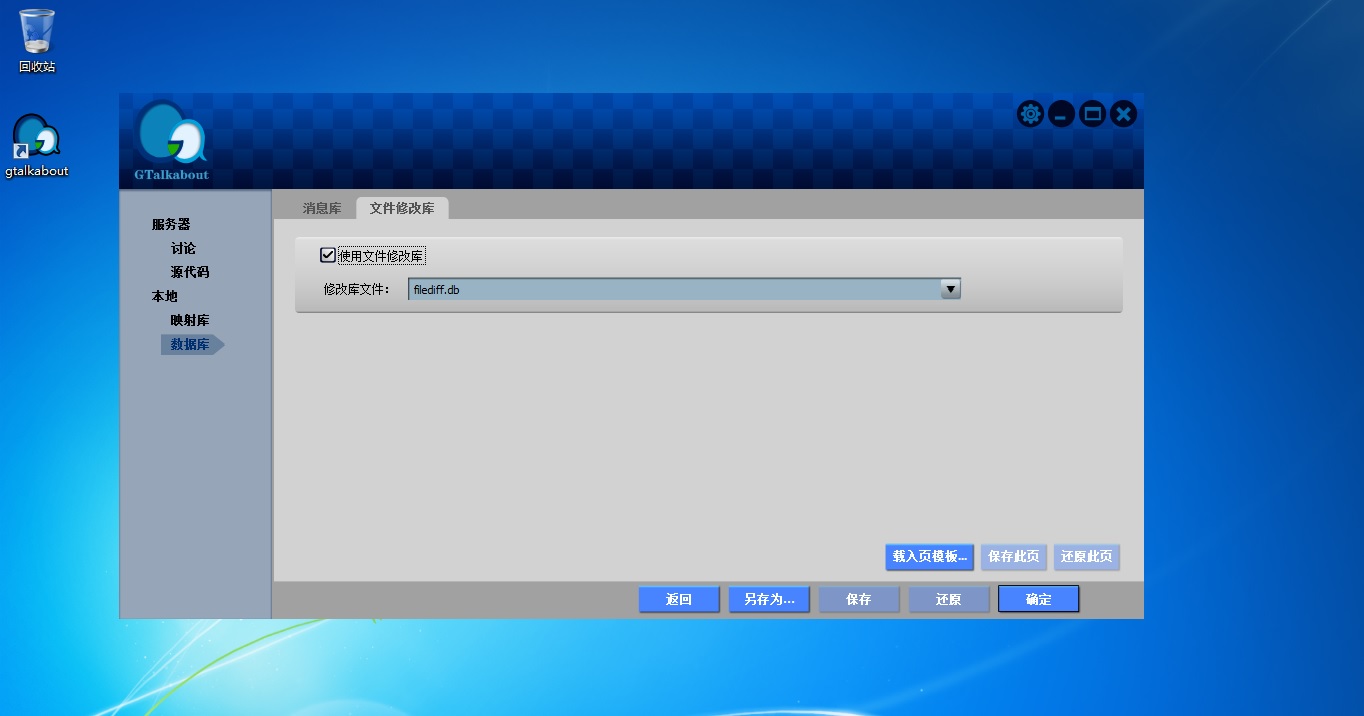1364x716 pixels.
Task: Click the 还原 button in bottom bar
Action: pos(949,599)
